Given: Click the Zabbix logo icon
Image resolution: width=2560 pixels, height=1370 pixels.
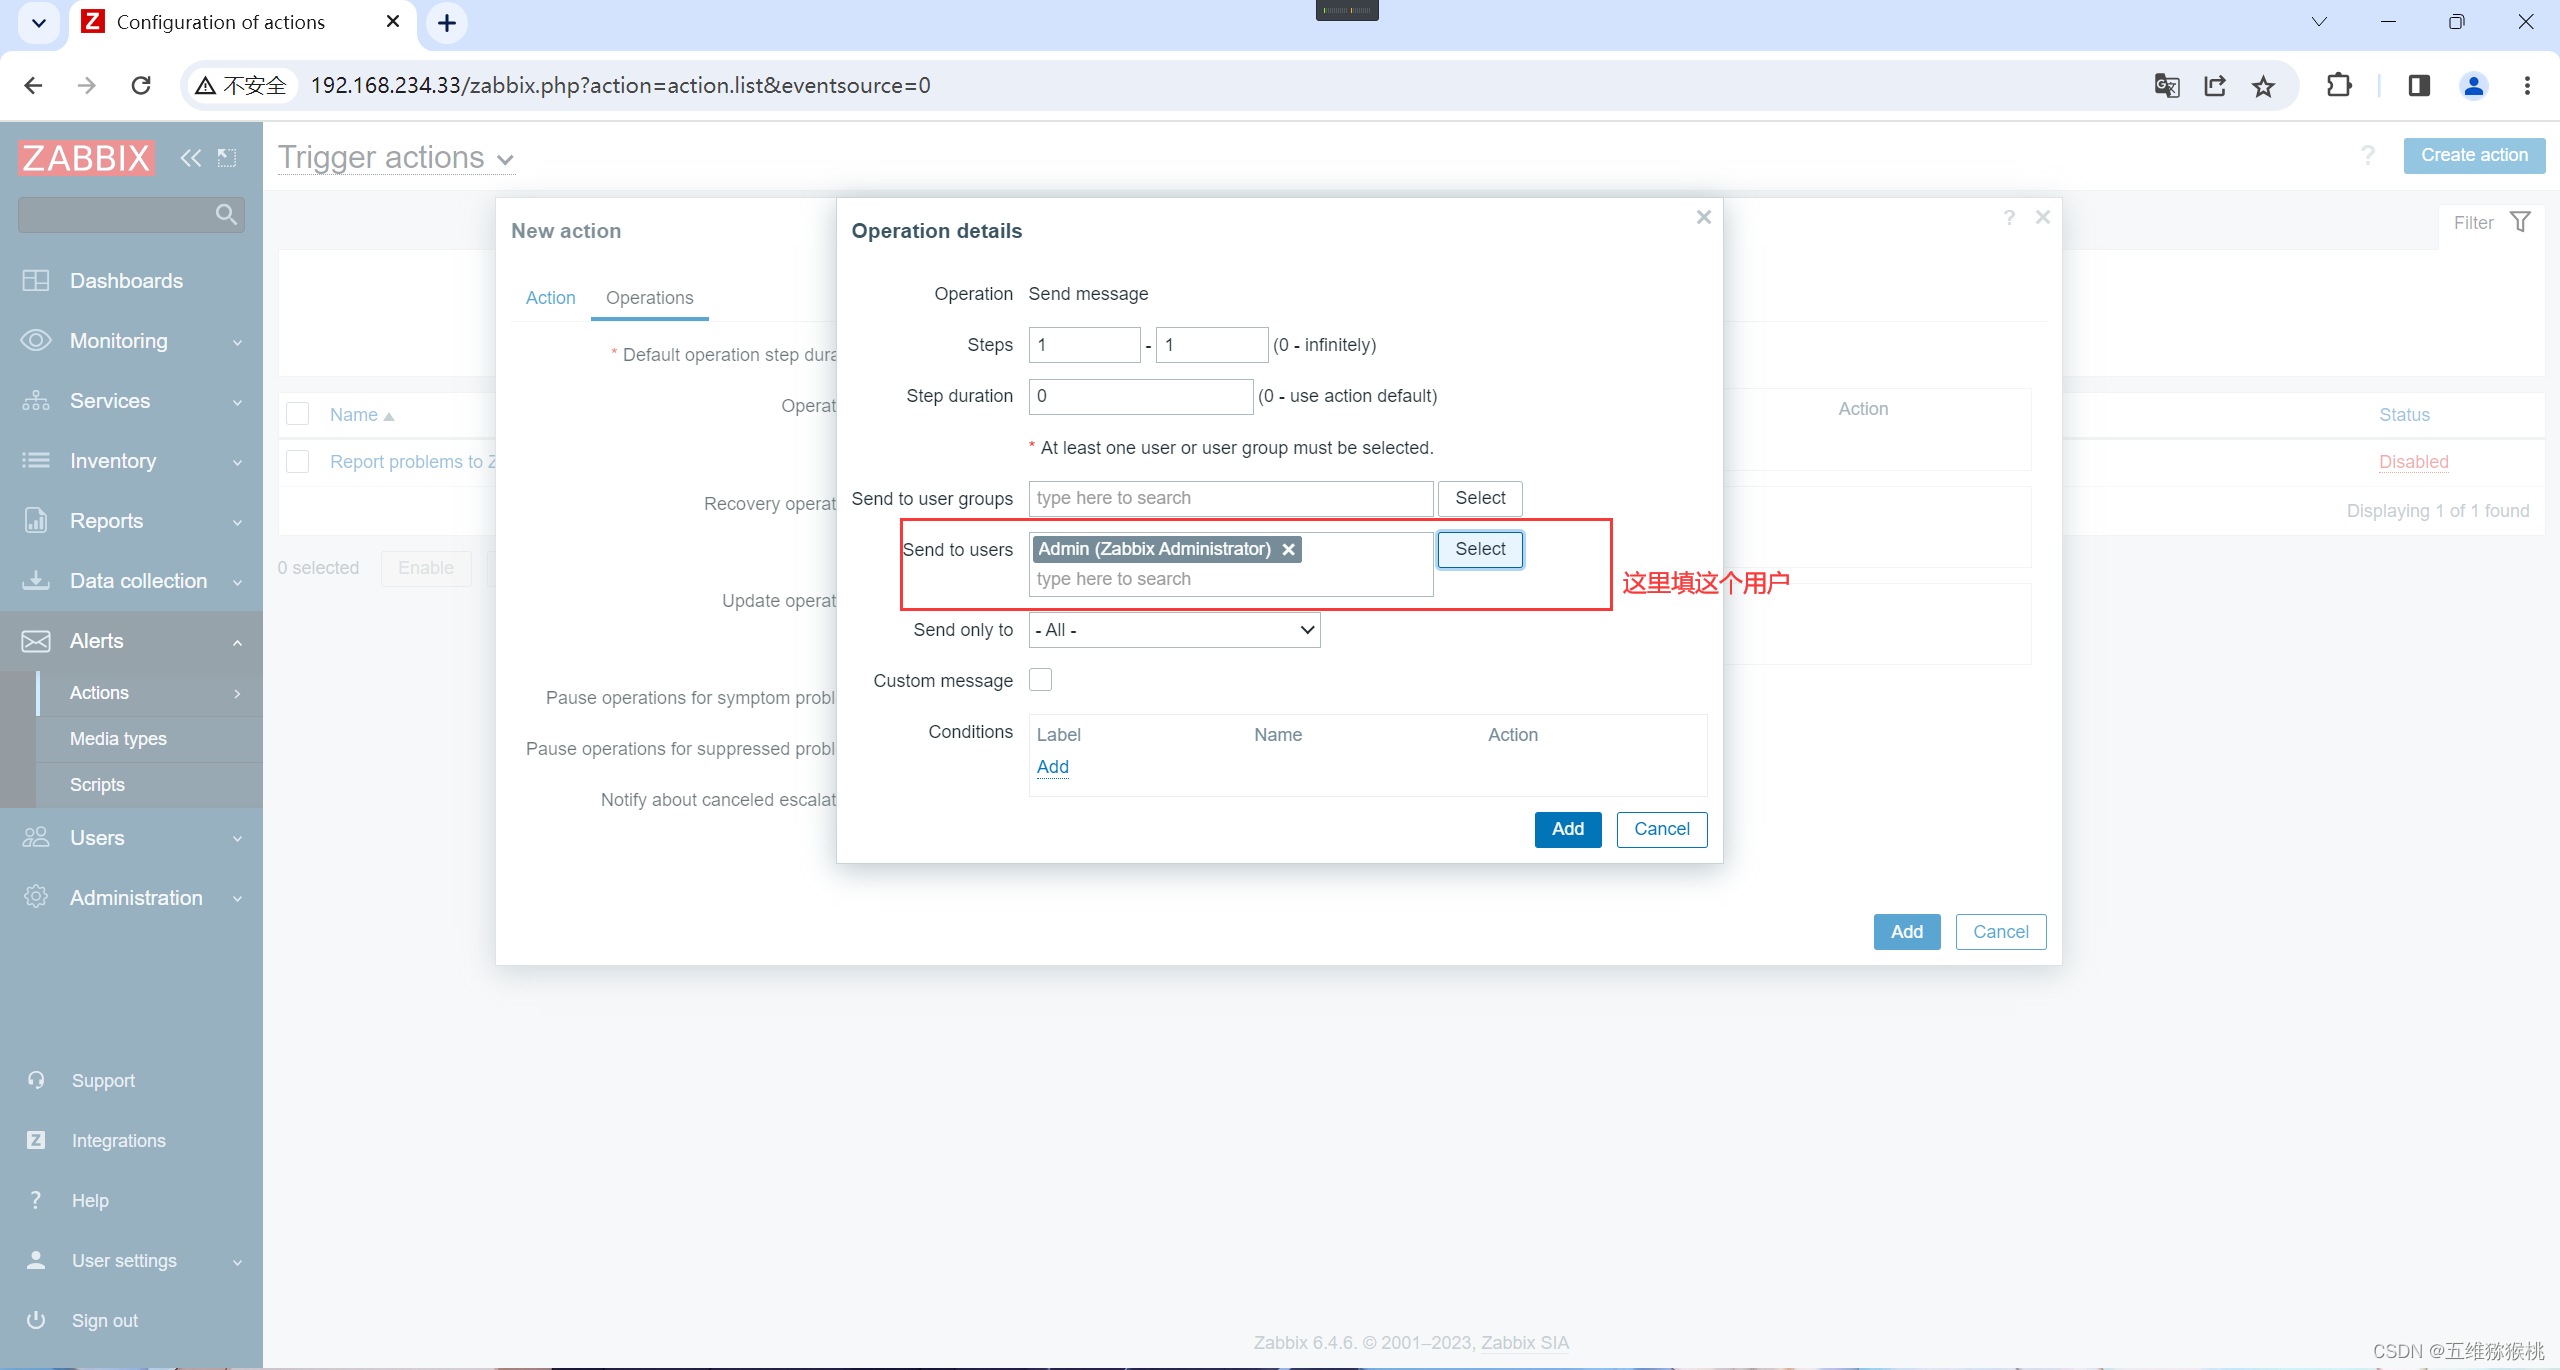Looking at the screenshot, I should [x=90, y=157].
